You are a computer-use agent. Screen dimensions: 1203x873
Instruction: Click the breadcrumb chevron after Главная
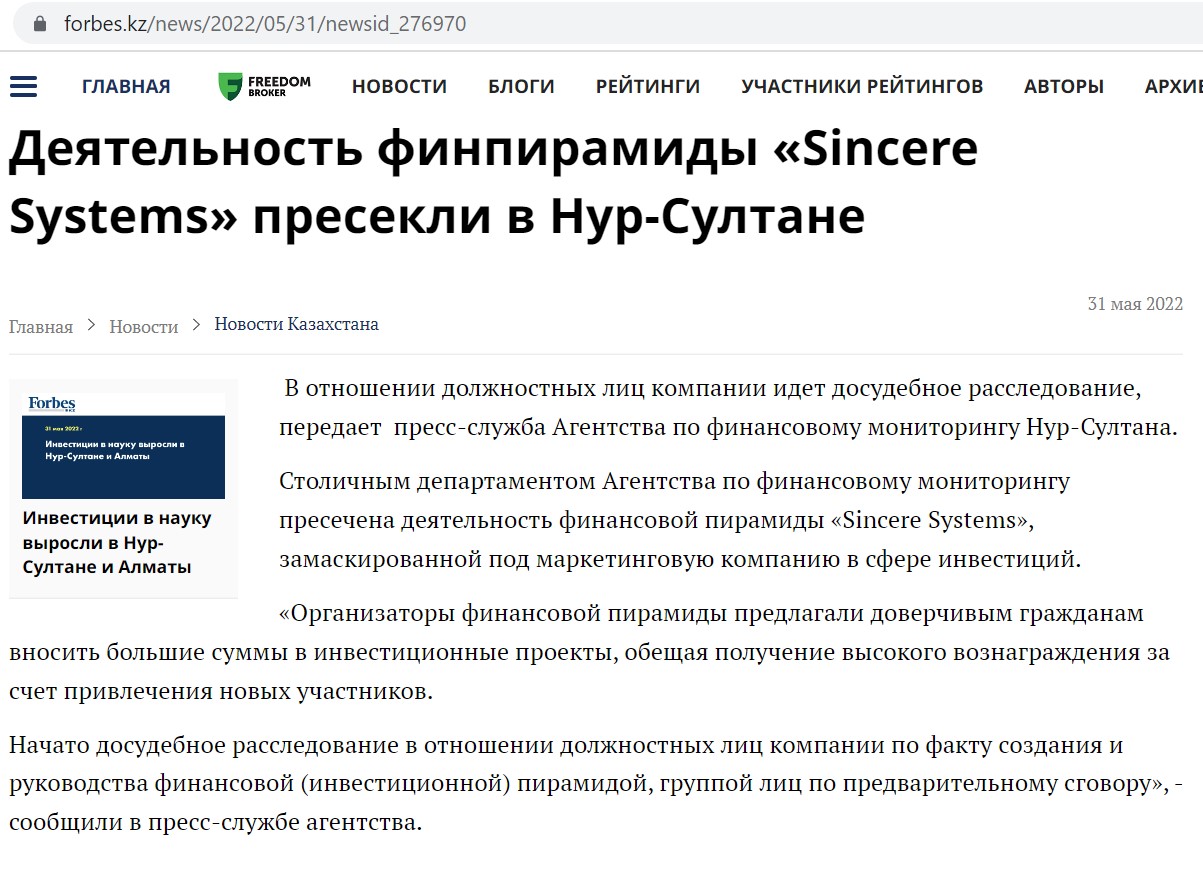click(x=91, y=325)
